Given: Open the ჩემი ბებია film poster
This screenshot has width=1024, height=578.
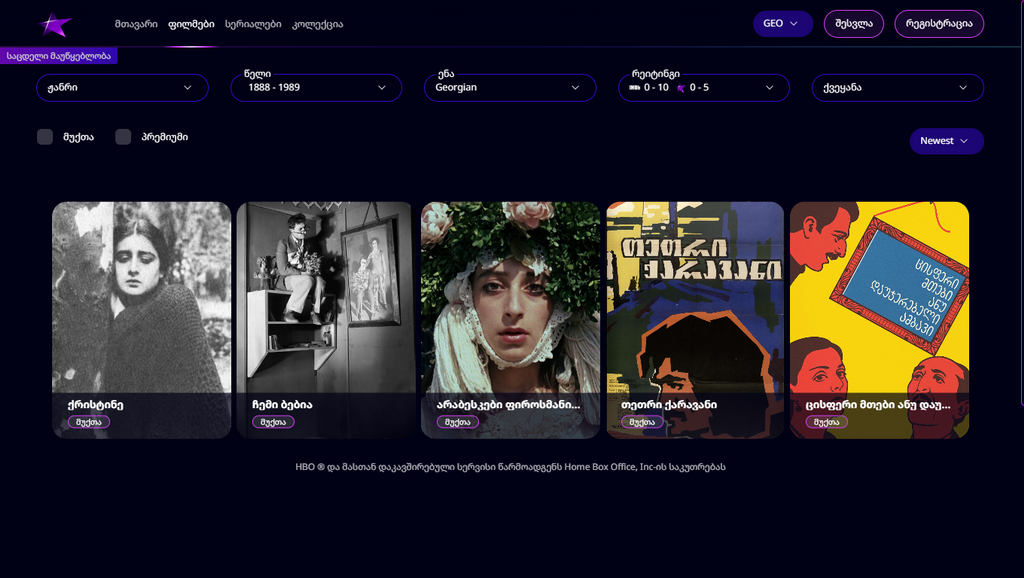Looking at the screenshot, I should [x=326, y=320].
